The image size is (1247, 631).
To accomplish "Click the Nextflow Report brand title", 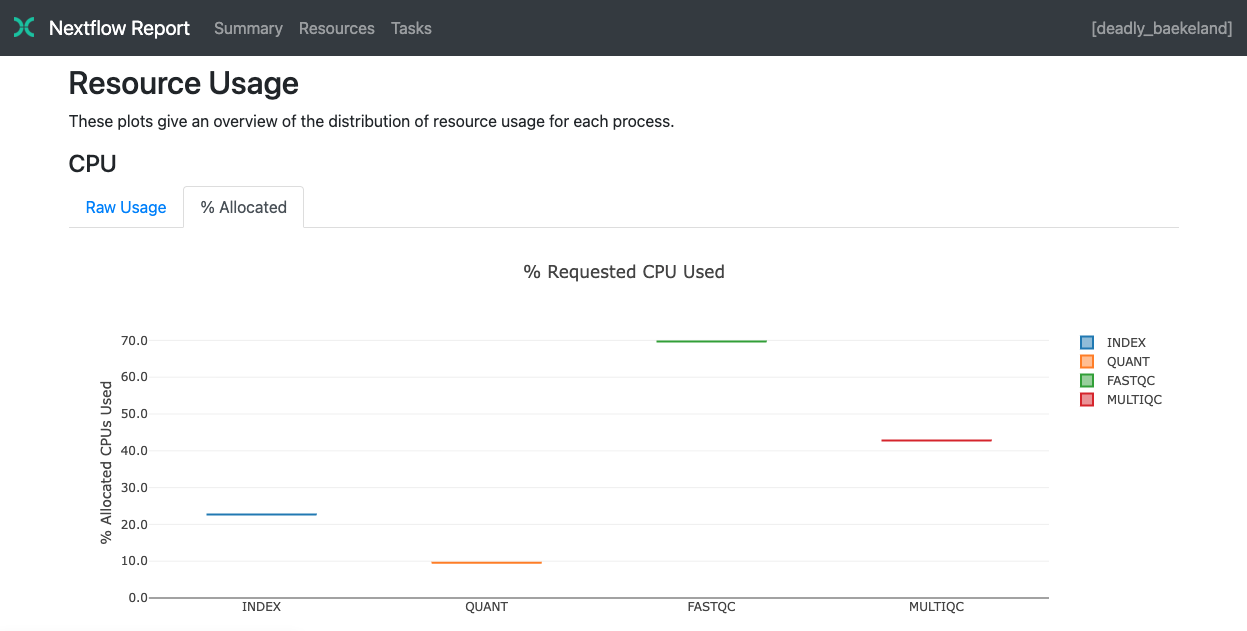I will pos(119,28).
